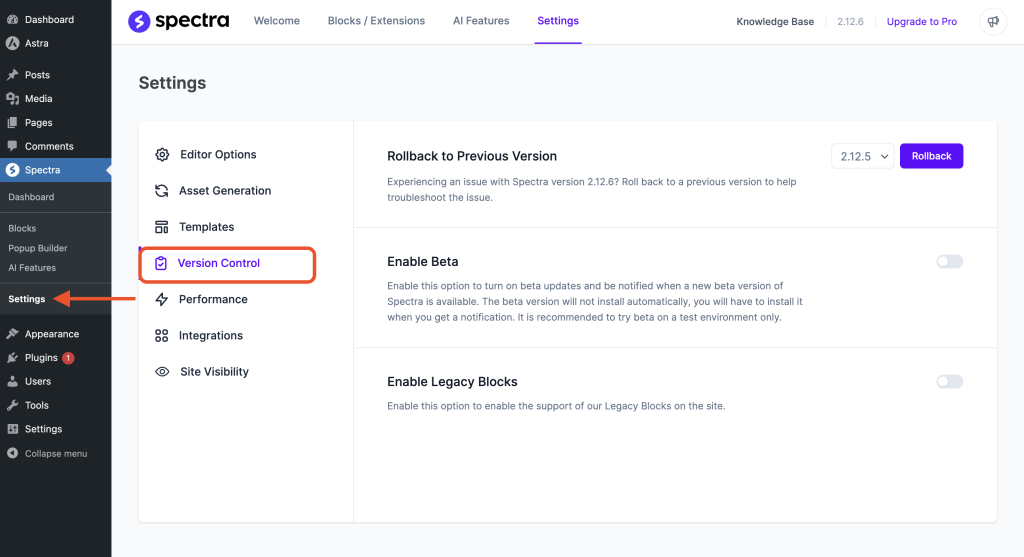1024x557 pixels.
Task: Click the Comments bubble icon
Action: click(12, 146)
